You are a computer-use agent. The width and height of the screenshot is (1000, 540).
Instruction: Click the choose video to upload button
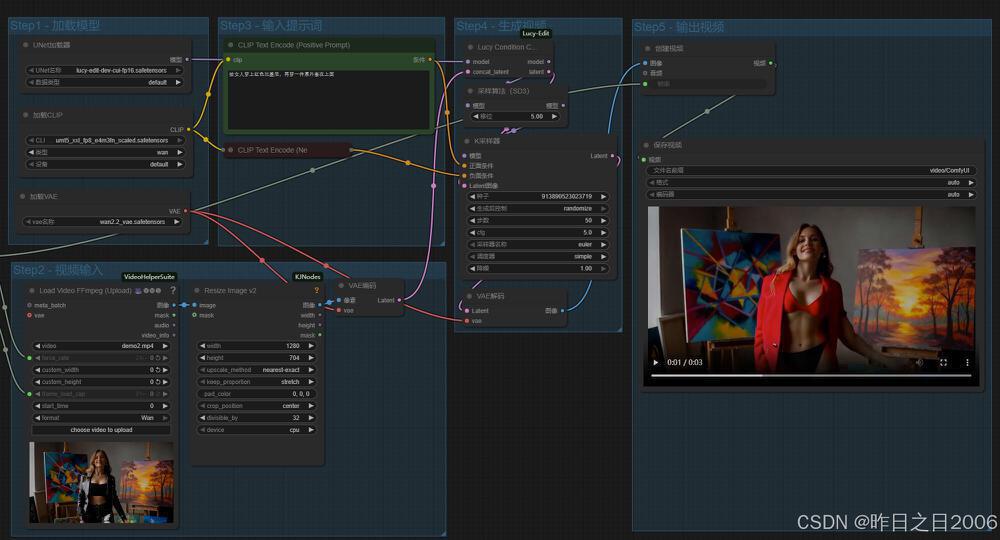pyautogui.click(x=100, y=430)
